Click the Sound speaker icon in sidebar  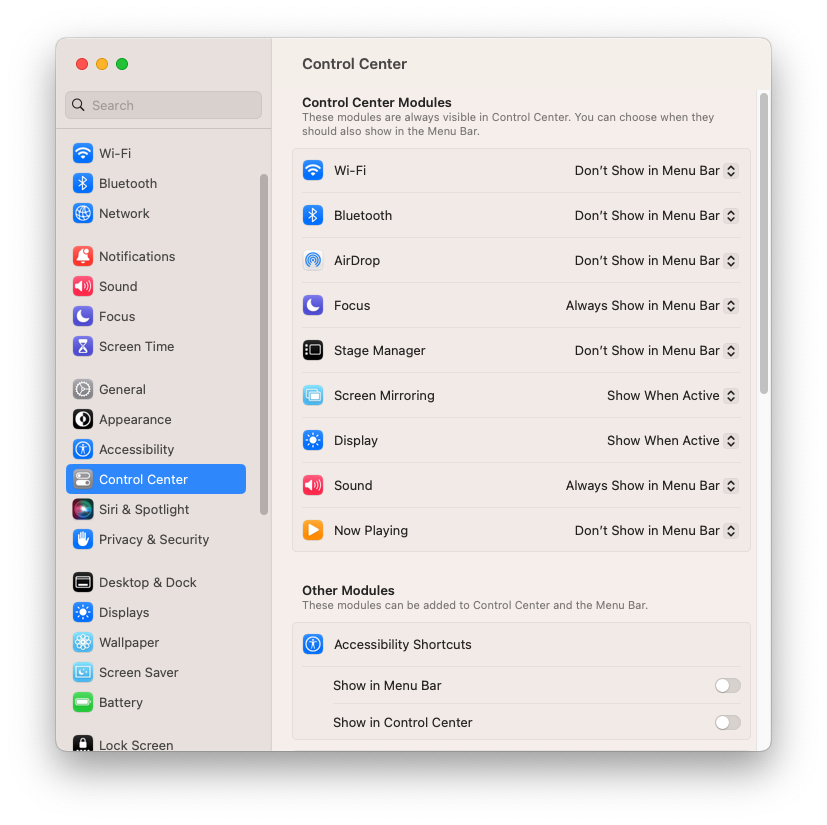click(x=83, y=286)
